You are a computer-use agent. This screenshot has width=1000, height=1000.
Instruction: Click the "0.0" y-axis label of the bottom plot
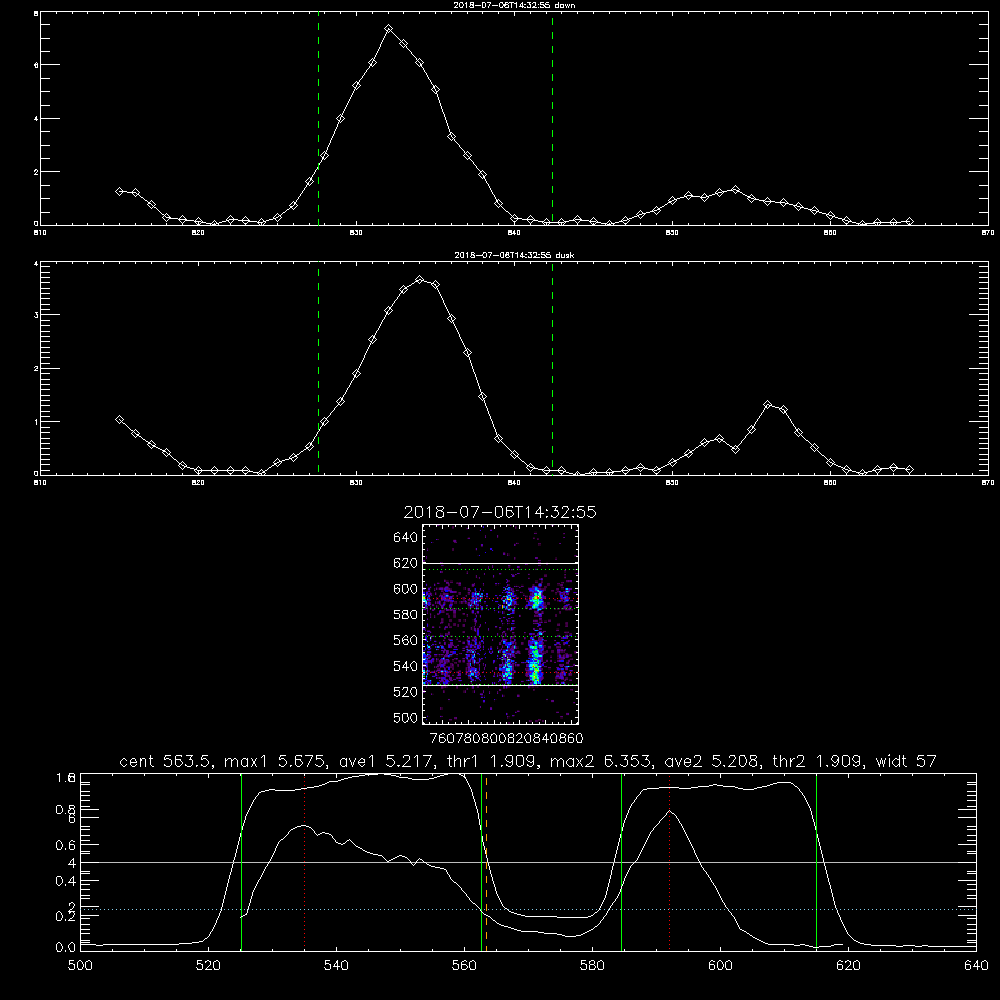tap(66, 948)
